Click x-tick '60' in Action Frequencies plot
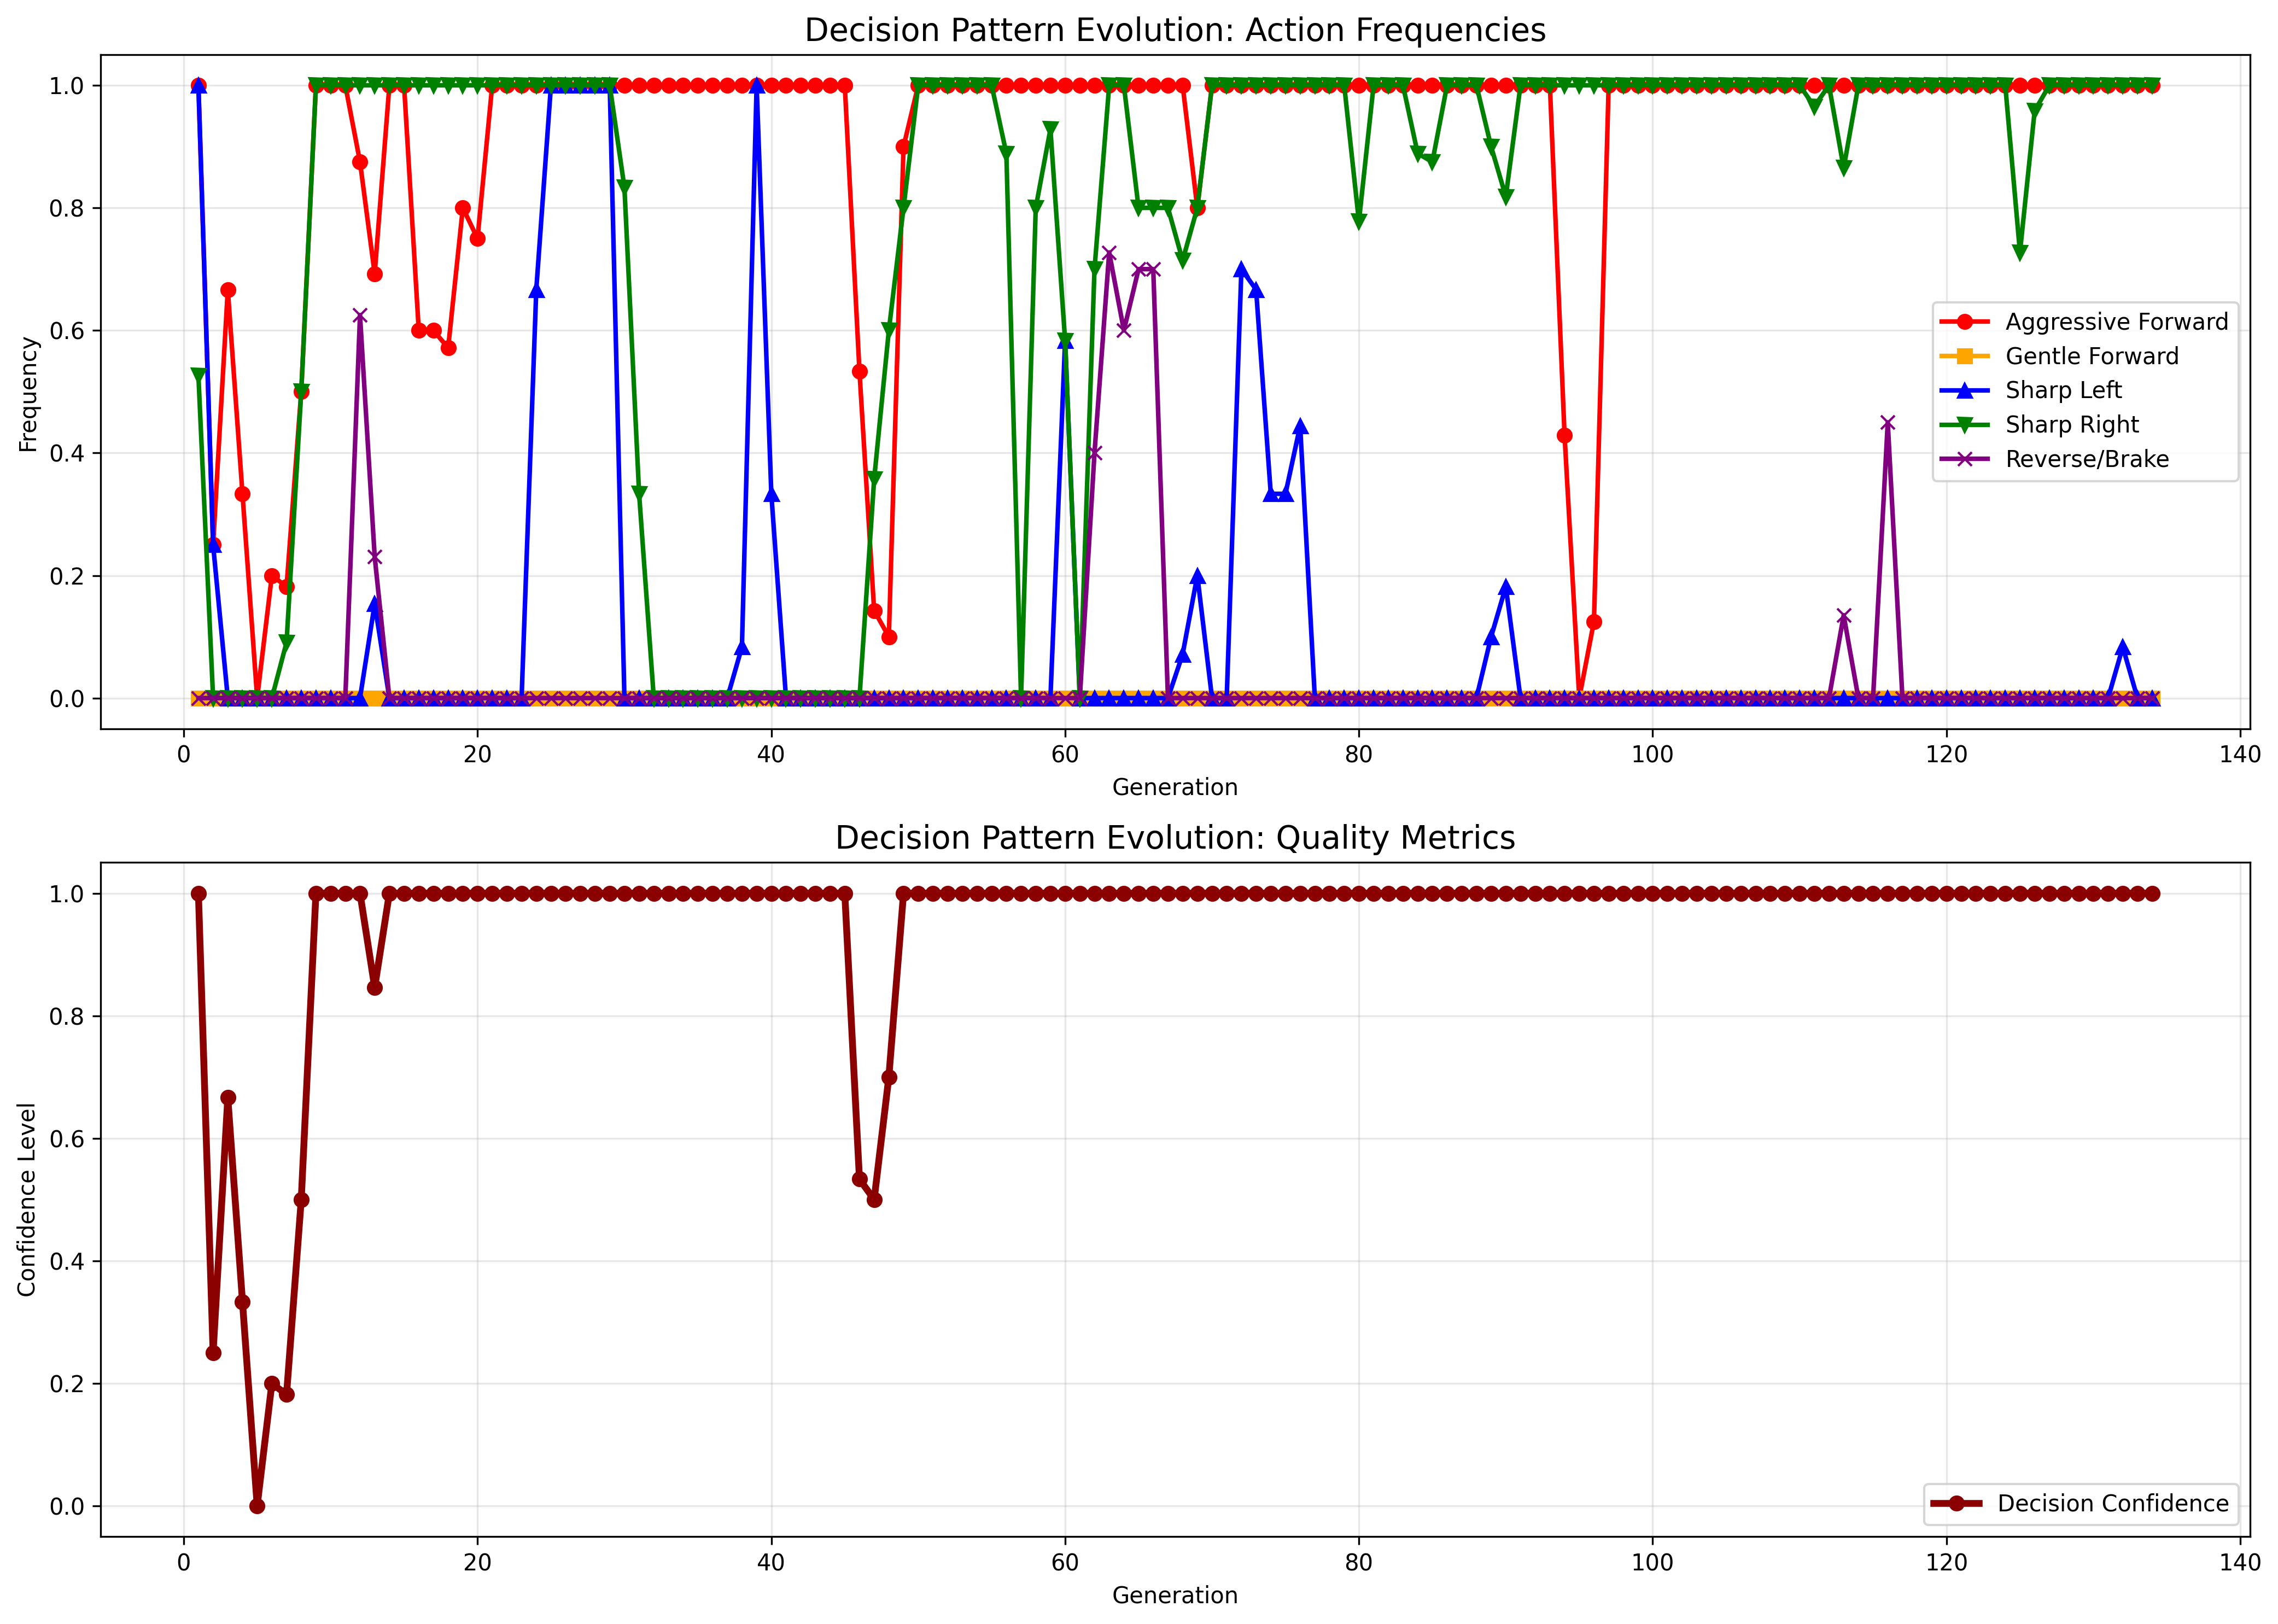This screenshot has height=1624, width=2278. pyautogui.click(x=1065, y=755)
